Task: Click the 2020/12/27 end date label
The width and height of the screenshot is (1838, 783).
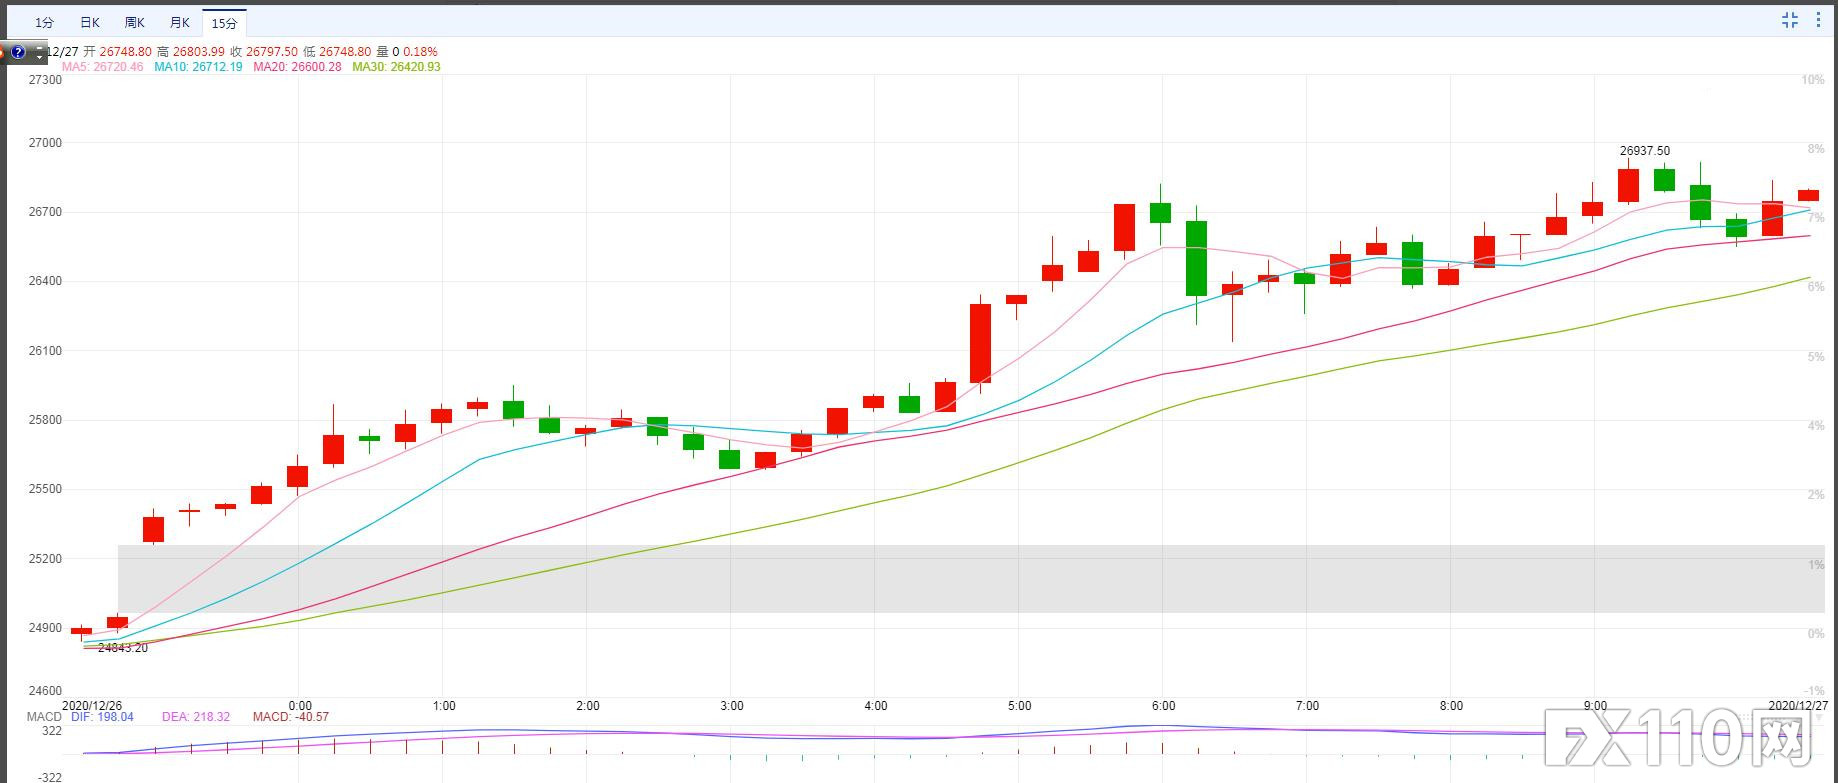Action: point(1798,706)
